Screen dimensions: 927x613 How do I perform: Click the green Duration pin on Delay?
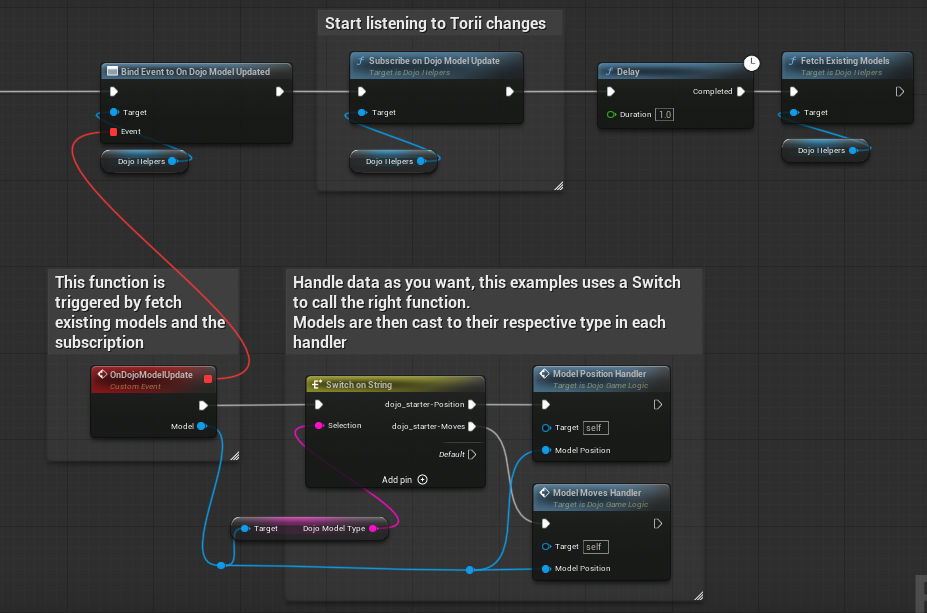[611, 115]
